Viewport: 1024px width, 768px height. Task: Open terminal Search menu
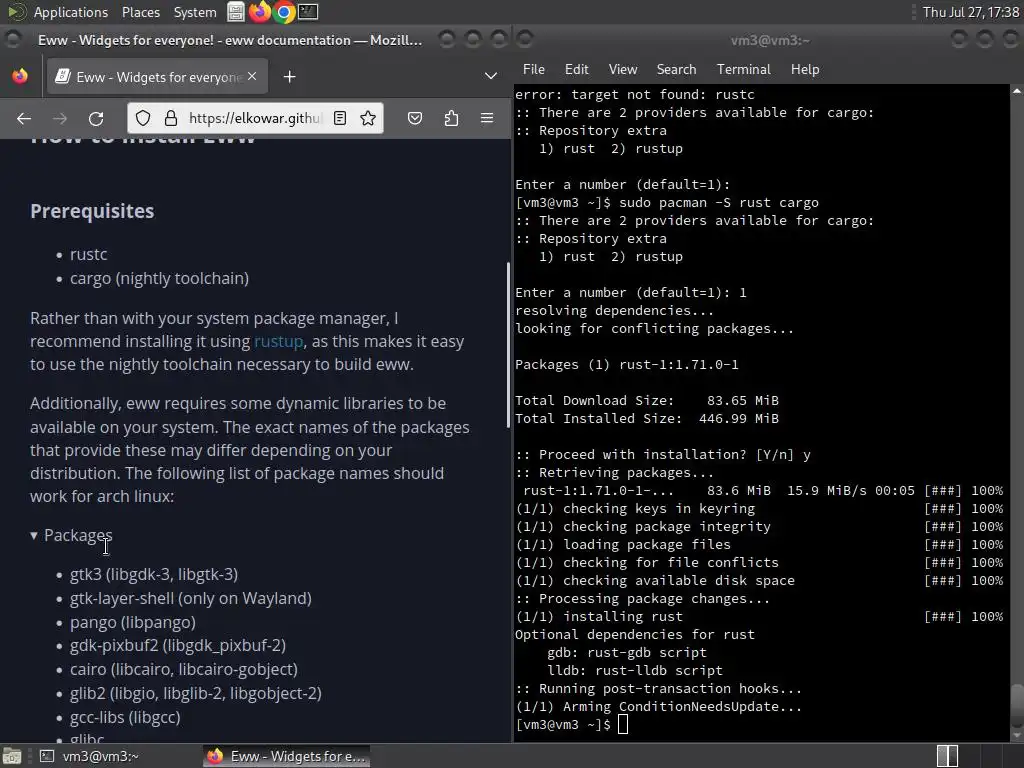(676, 69)
